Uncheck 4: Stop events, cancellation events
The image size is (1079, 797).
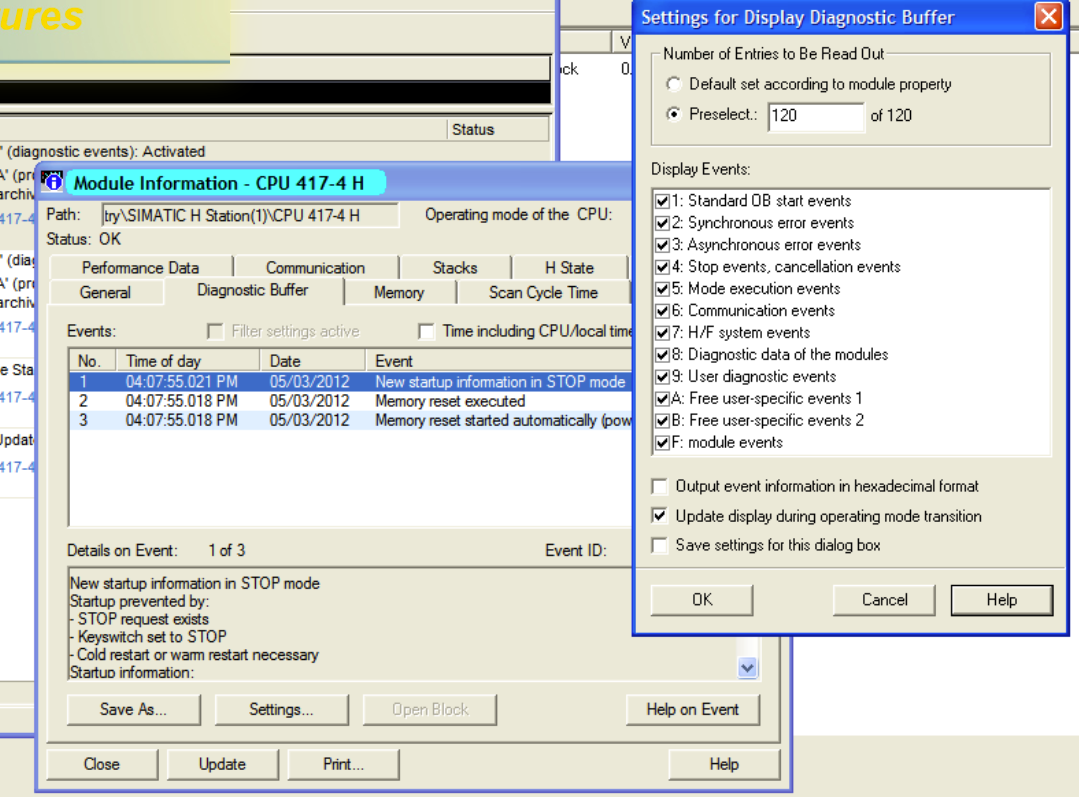(x=662, y=267)
